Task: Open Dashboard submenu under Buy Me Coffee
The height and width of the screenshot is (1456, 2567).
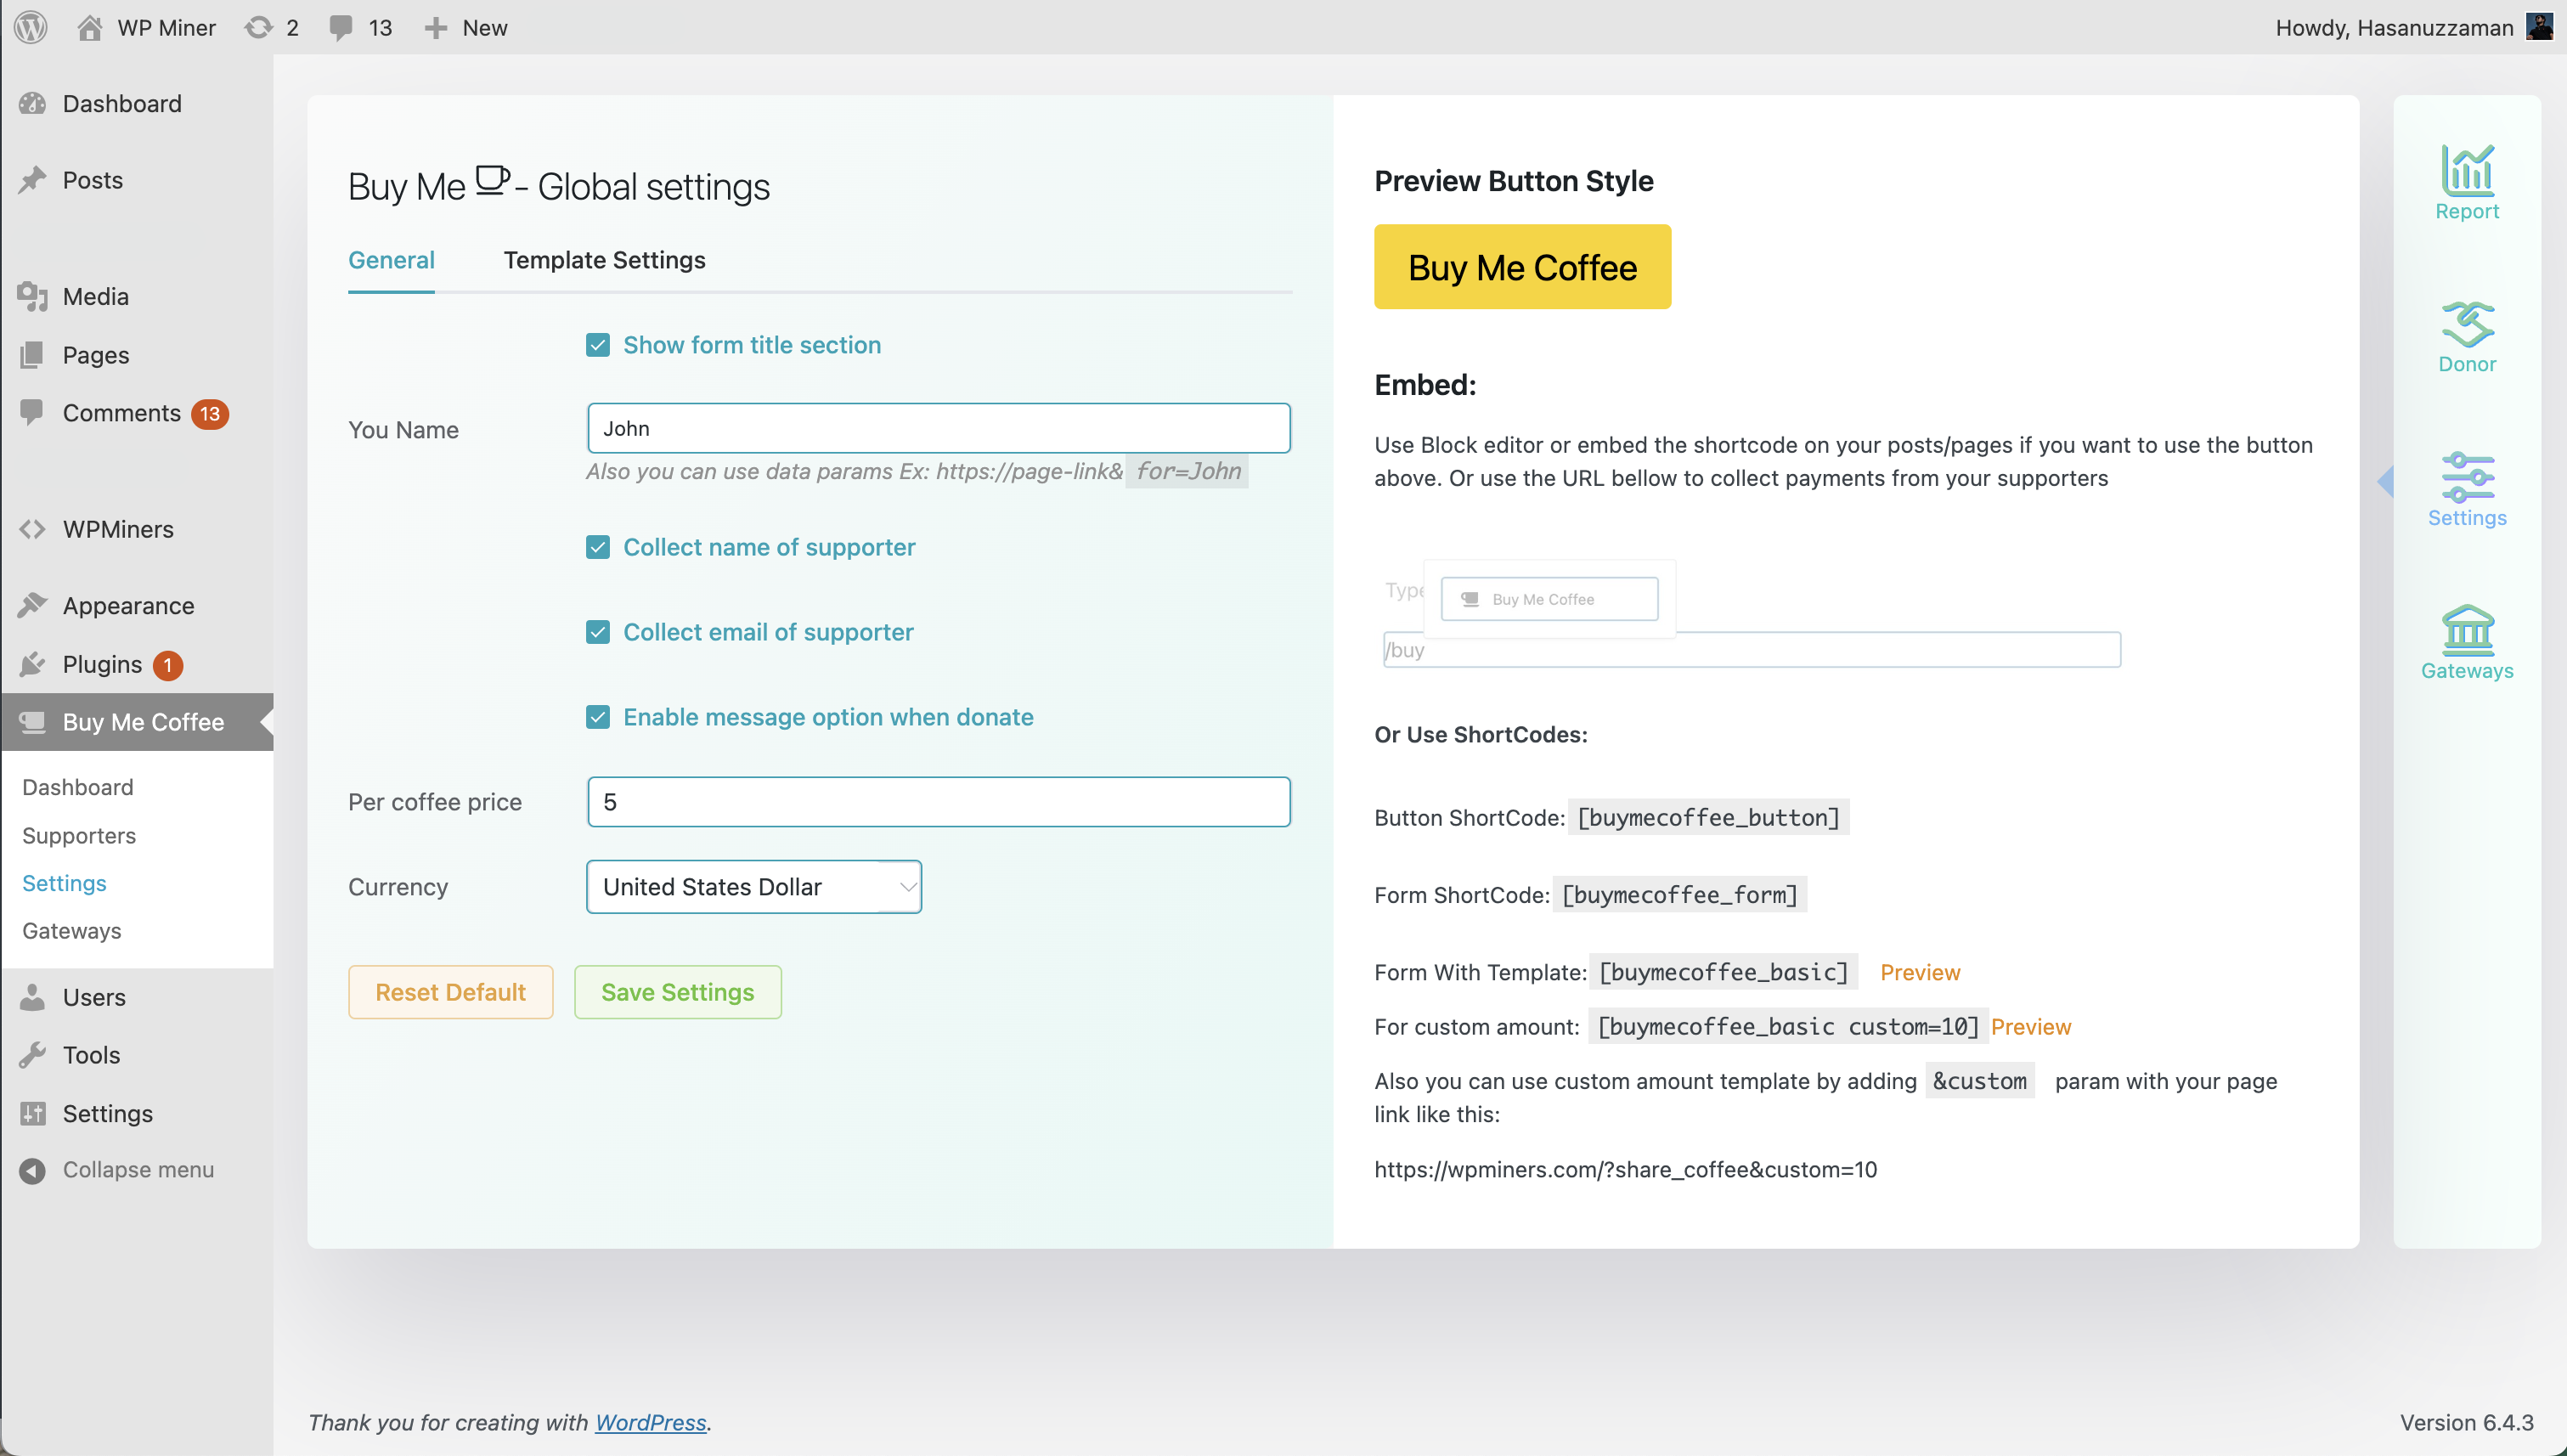Action: (x=78, y=787)
